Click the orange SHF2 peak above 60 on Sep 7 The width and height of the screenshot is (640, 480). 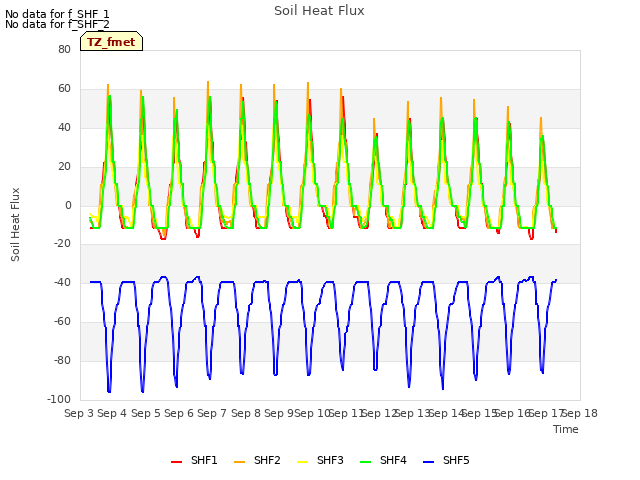click(208, 82)
